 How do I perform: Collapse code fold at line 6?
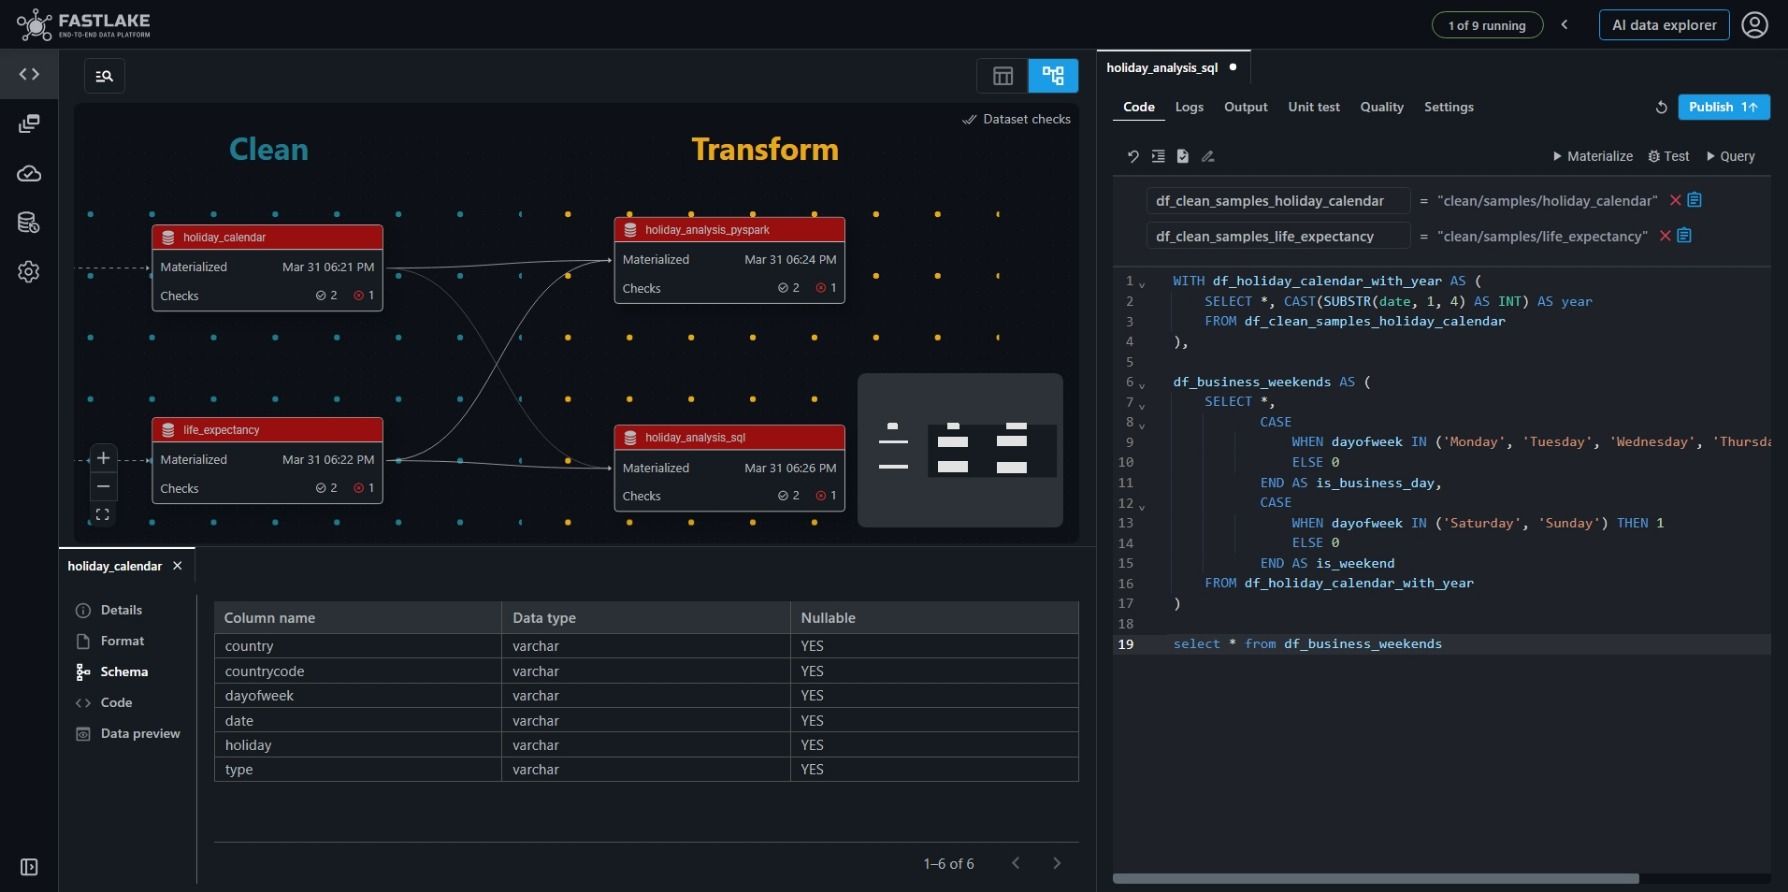[1142, 385]
